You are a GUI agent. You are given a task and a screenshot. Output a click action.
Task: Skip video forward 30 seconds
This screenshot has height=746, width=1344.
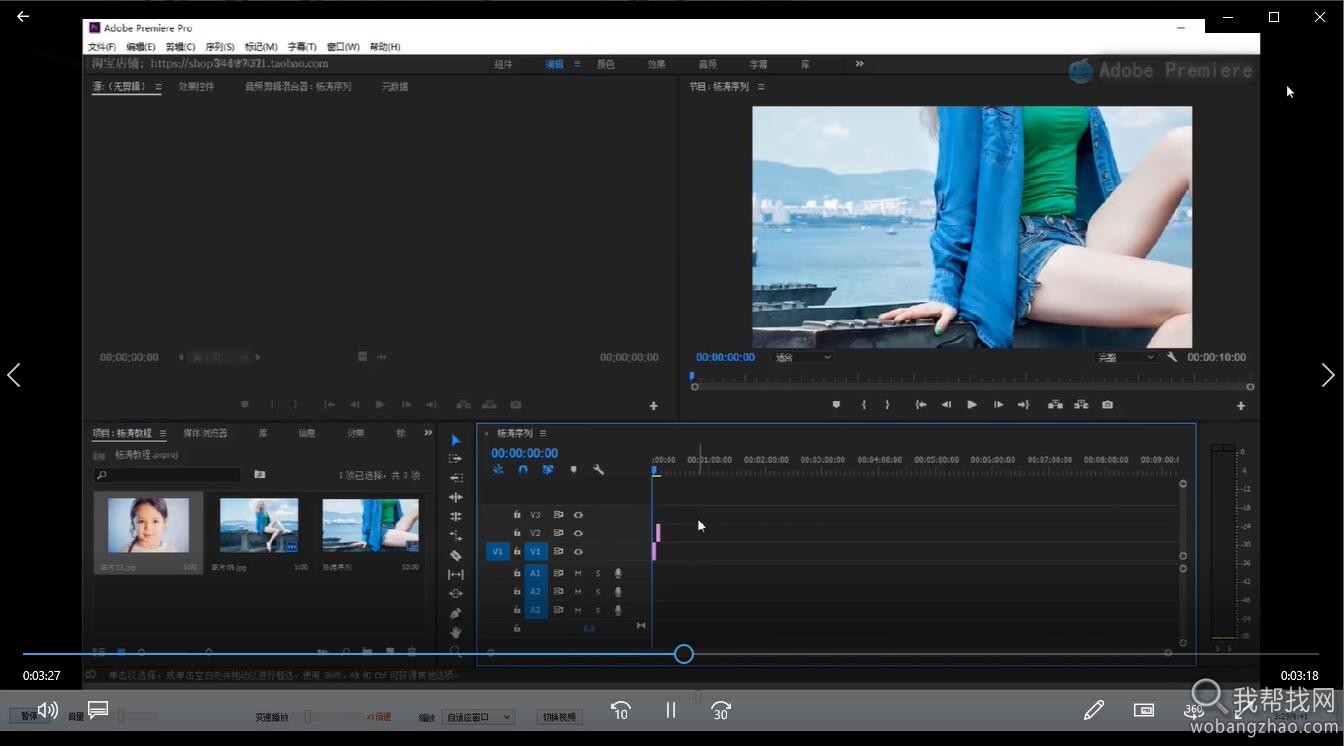(x=721, y=710)
